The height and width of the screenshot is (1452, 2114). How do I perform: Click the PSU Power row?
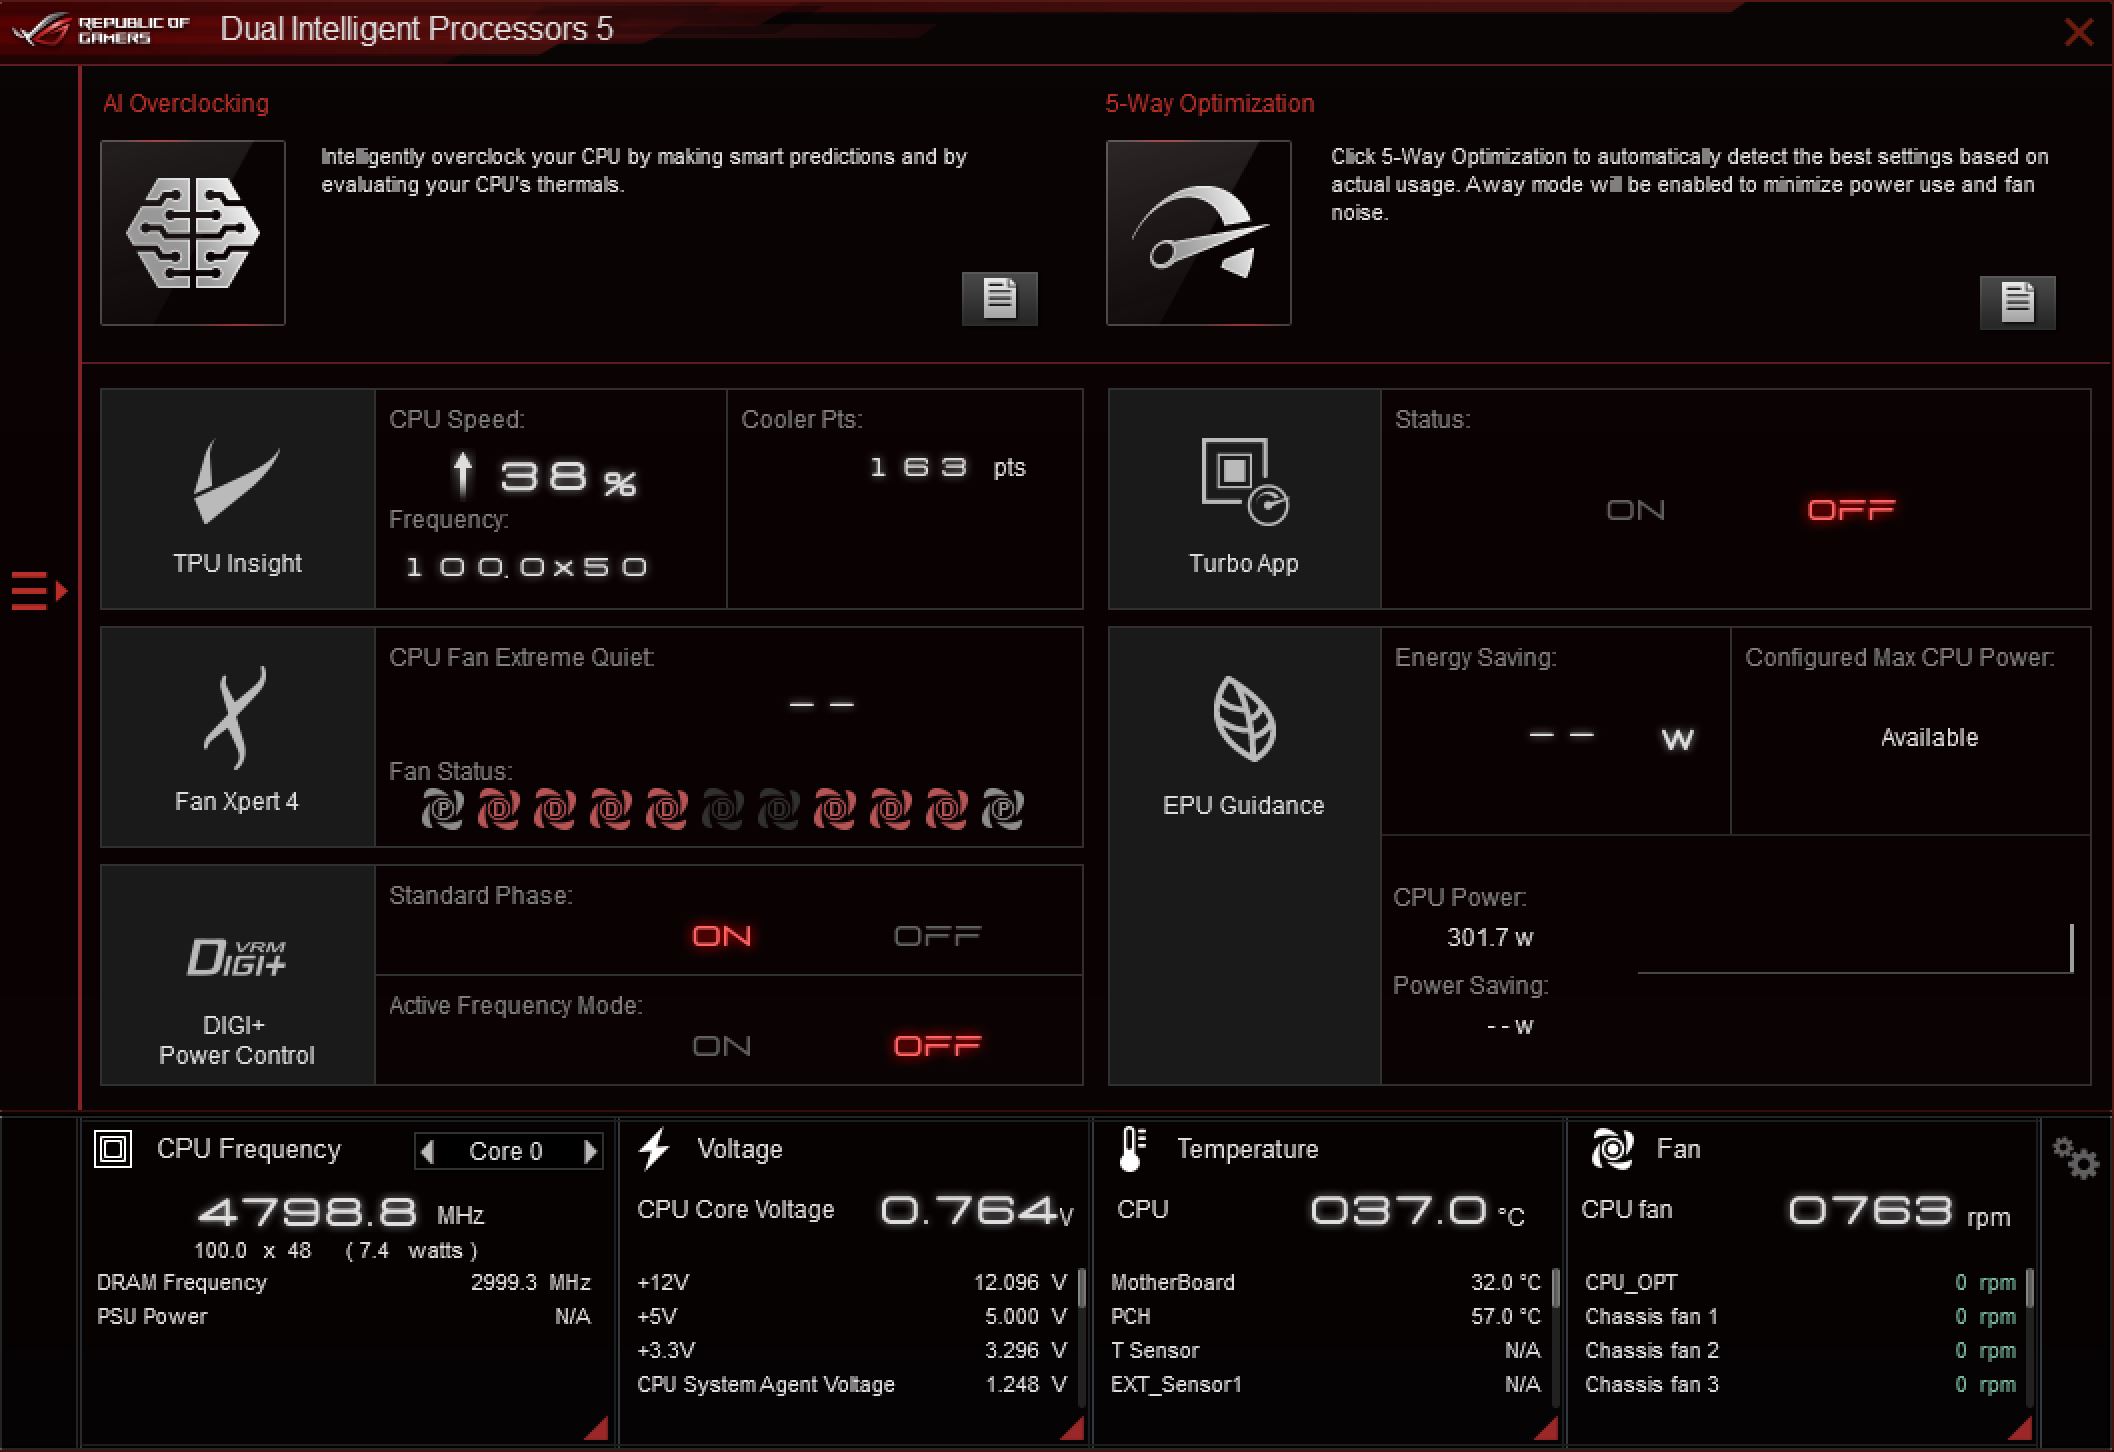click(344, 1317)
